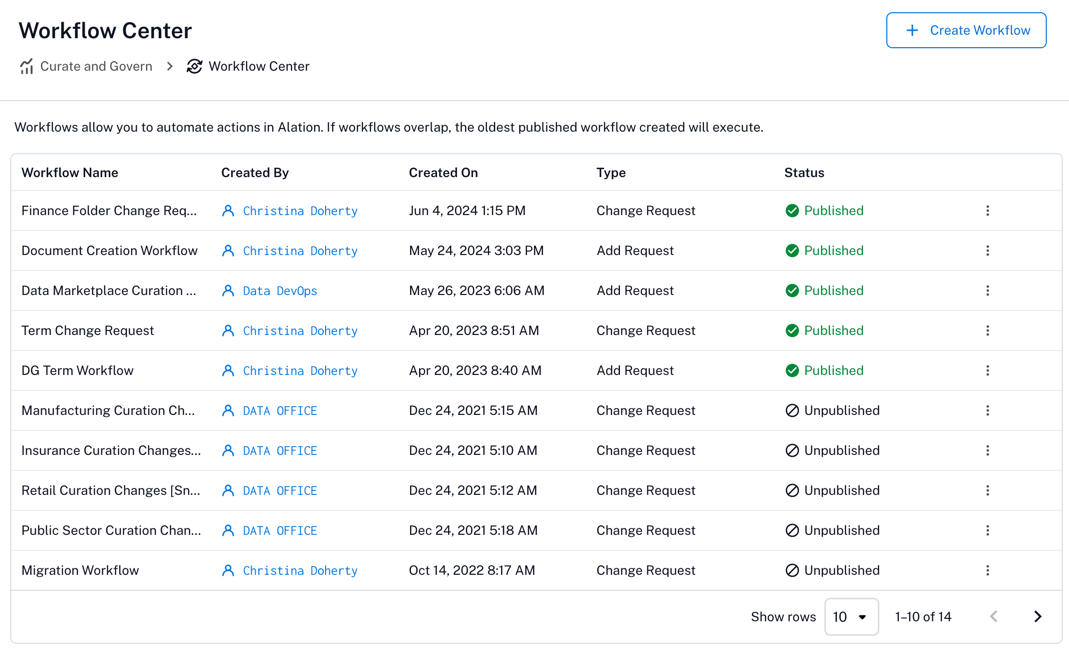Open kebab menu for Migration Workflow row
Viewport: 1069px width, 660px height.
click(x=987, y=571)
